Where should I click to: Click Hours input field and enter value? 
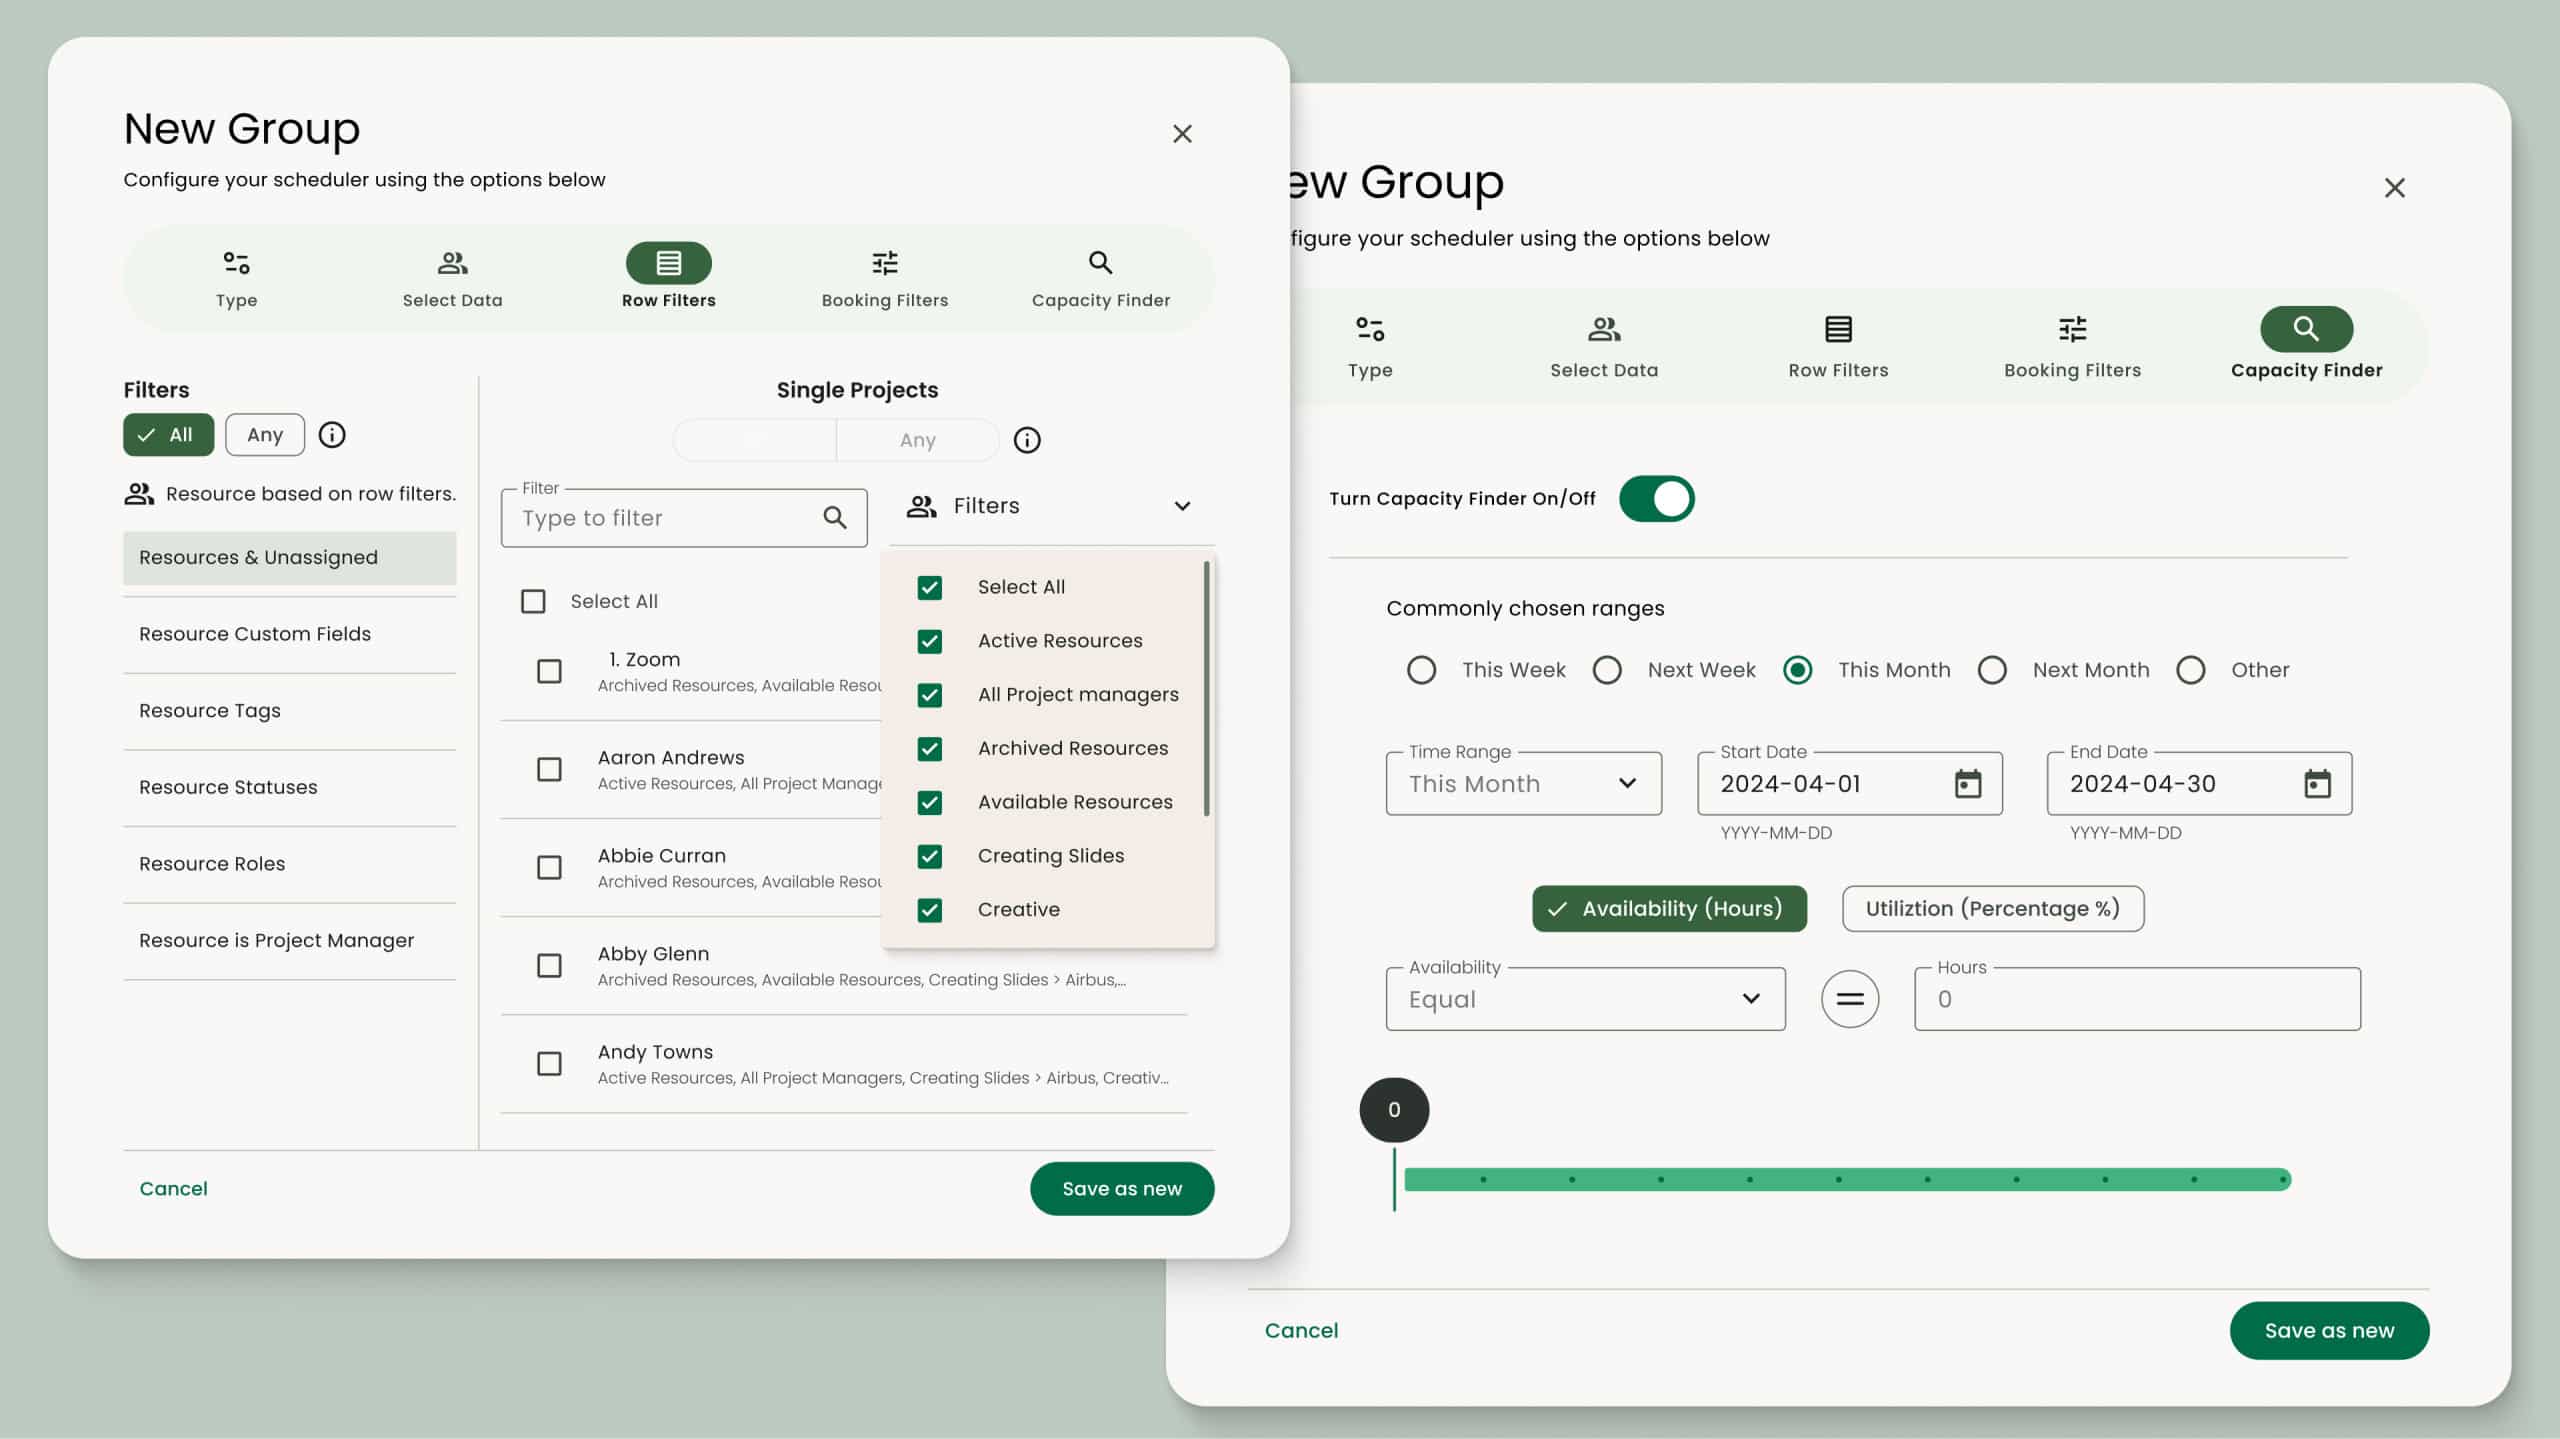2136,999
